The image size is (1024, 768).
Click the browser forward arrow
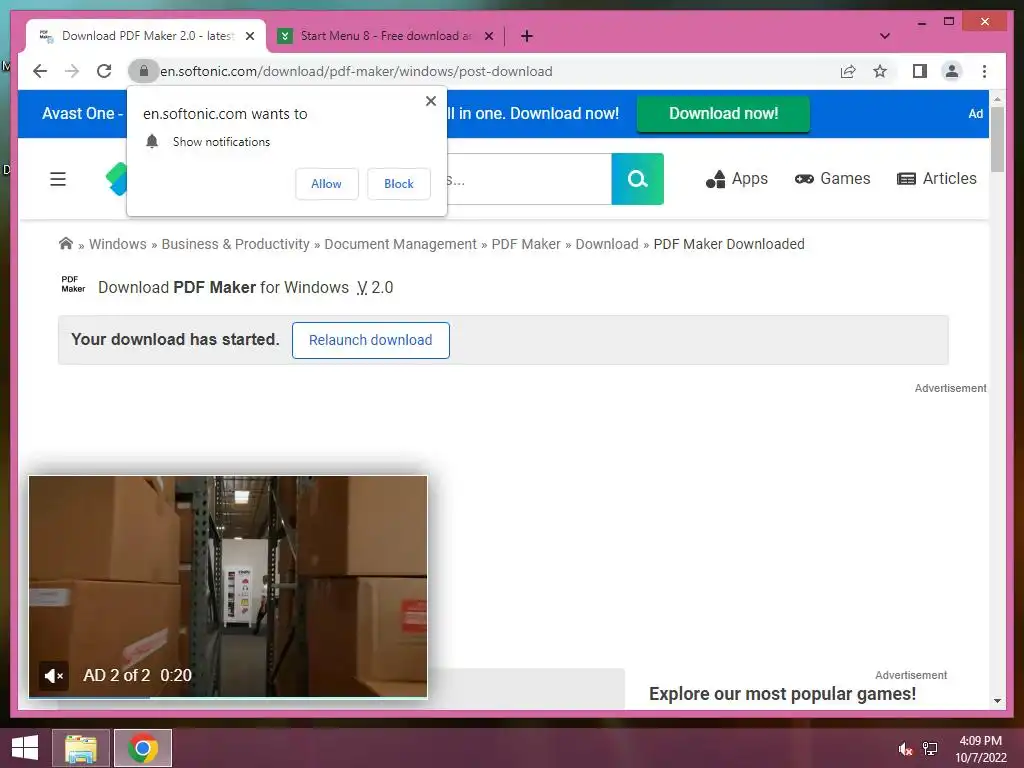pos(72,71)
